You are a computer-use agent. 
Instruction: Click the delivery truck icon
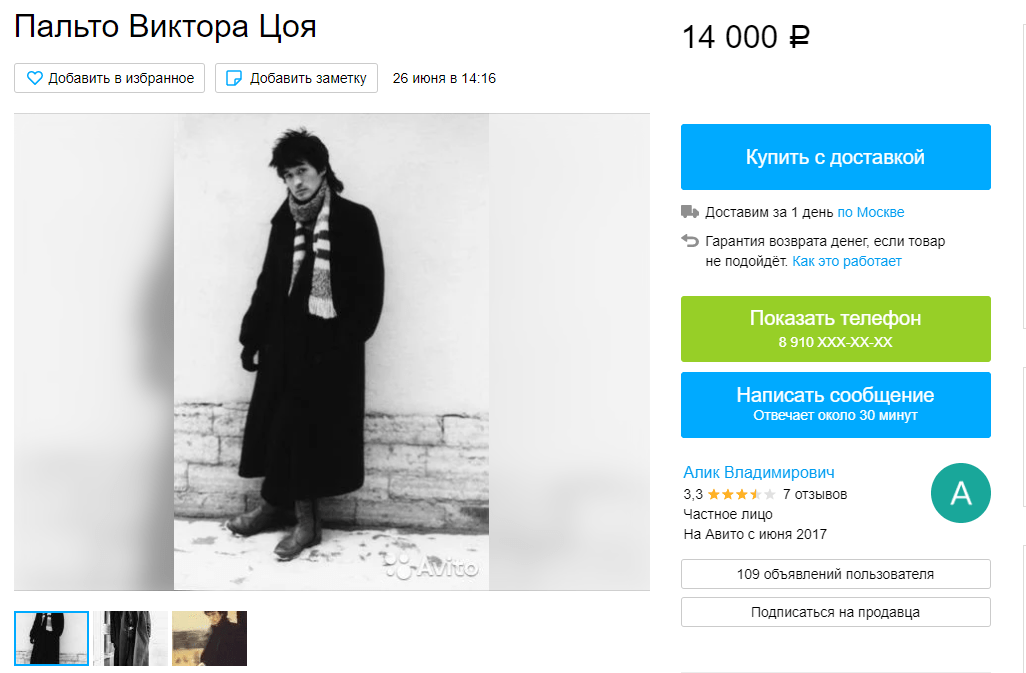pos(690,212)
